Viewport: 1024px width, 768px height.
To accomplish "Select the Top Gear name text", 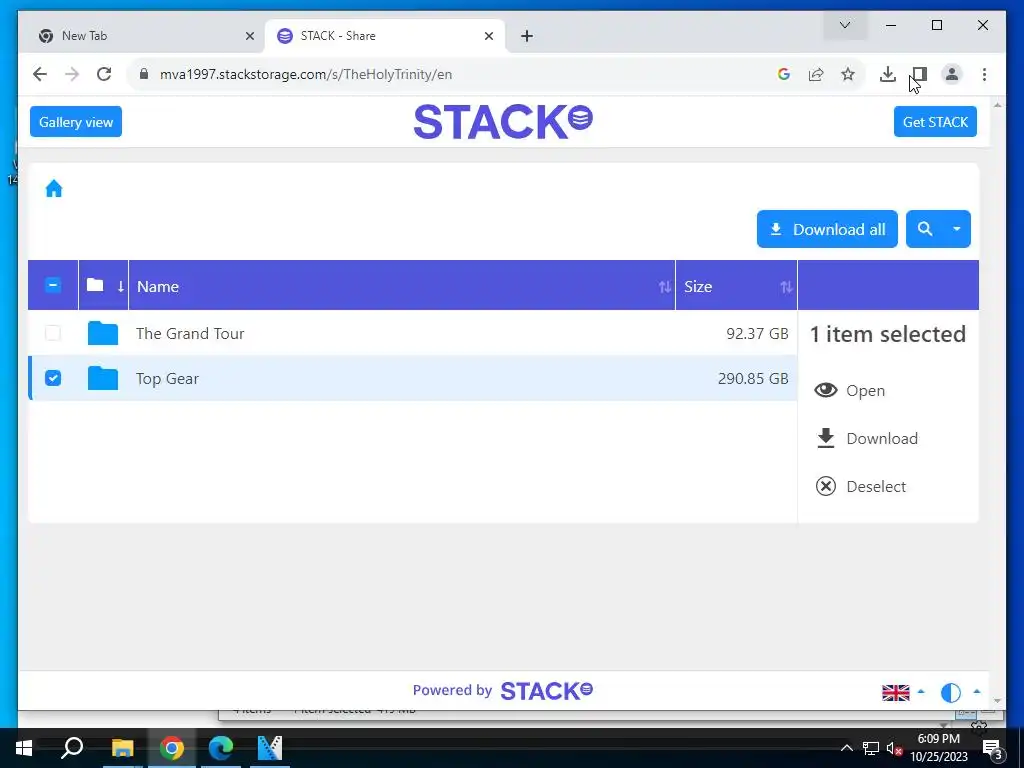I will click(x=167, y=379).
